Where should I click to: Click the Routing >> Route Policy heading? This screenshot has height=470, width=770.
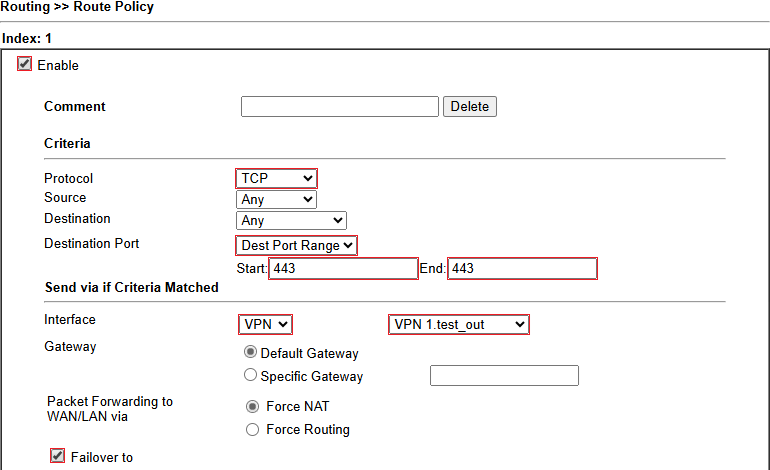click(x=77, y=7)
